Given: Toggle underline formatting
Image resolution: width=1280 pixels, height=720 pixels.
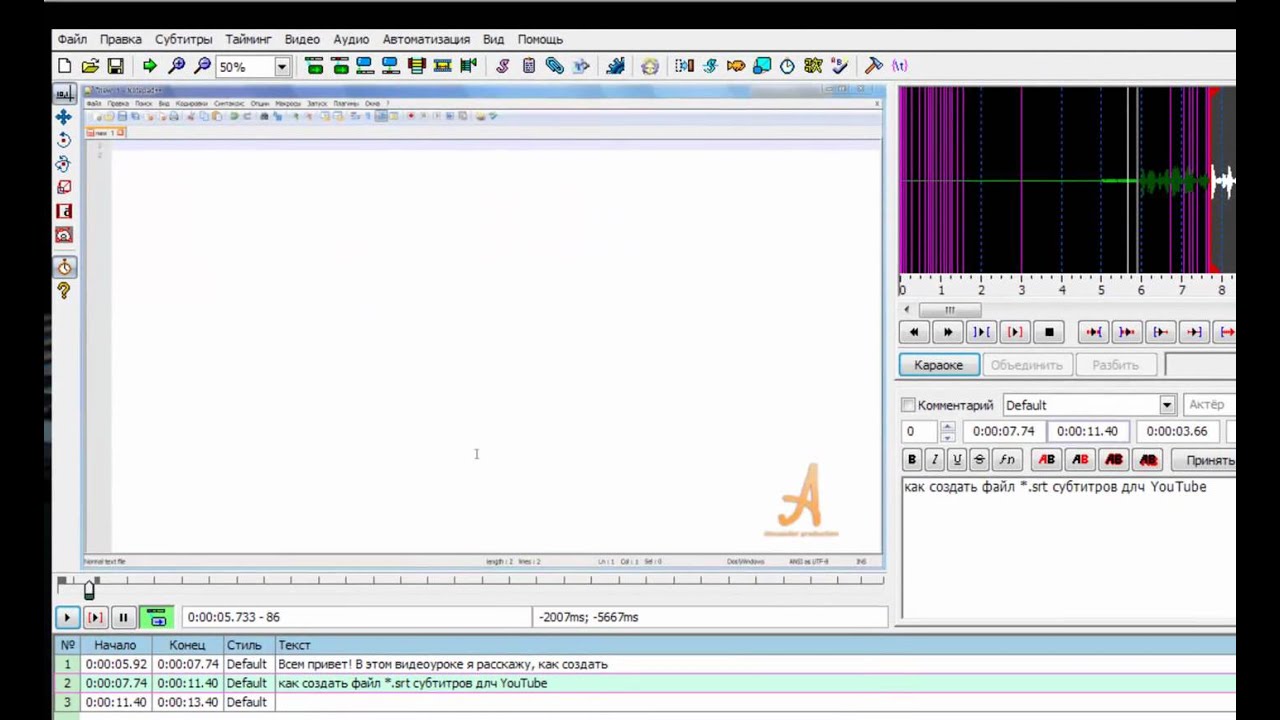Looking at the screenshot, I should (x=957, y=460).
